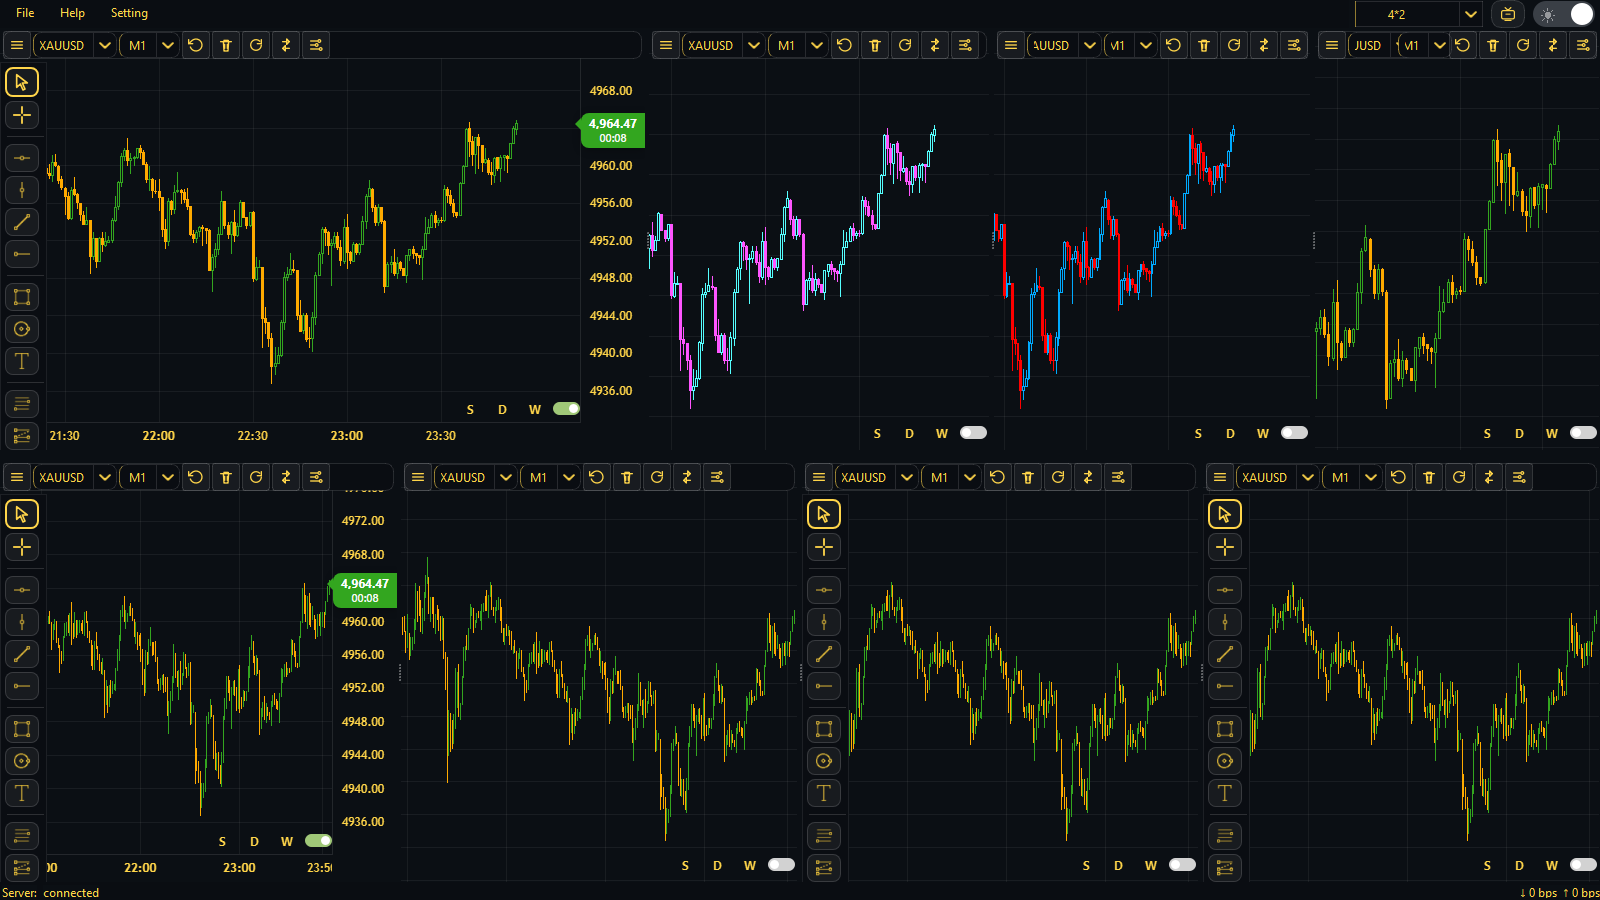Select circle drawing tool in top-left chart

pyautogui.click(x=22, y=329)
